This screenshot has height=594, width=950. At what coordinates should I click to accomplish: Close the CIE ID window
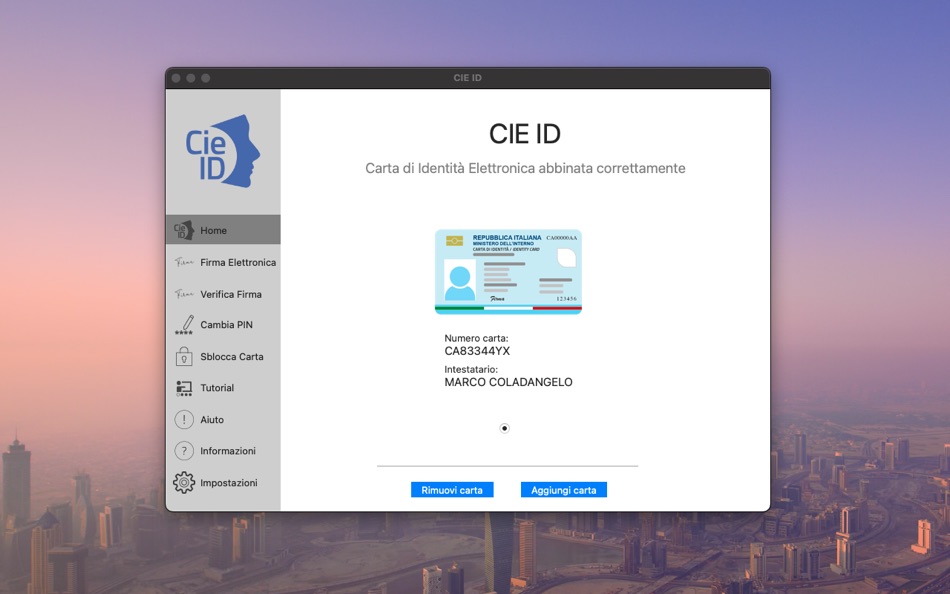[x=176, y=78]
